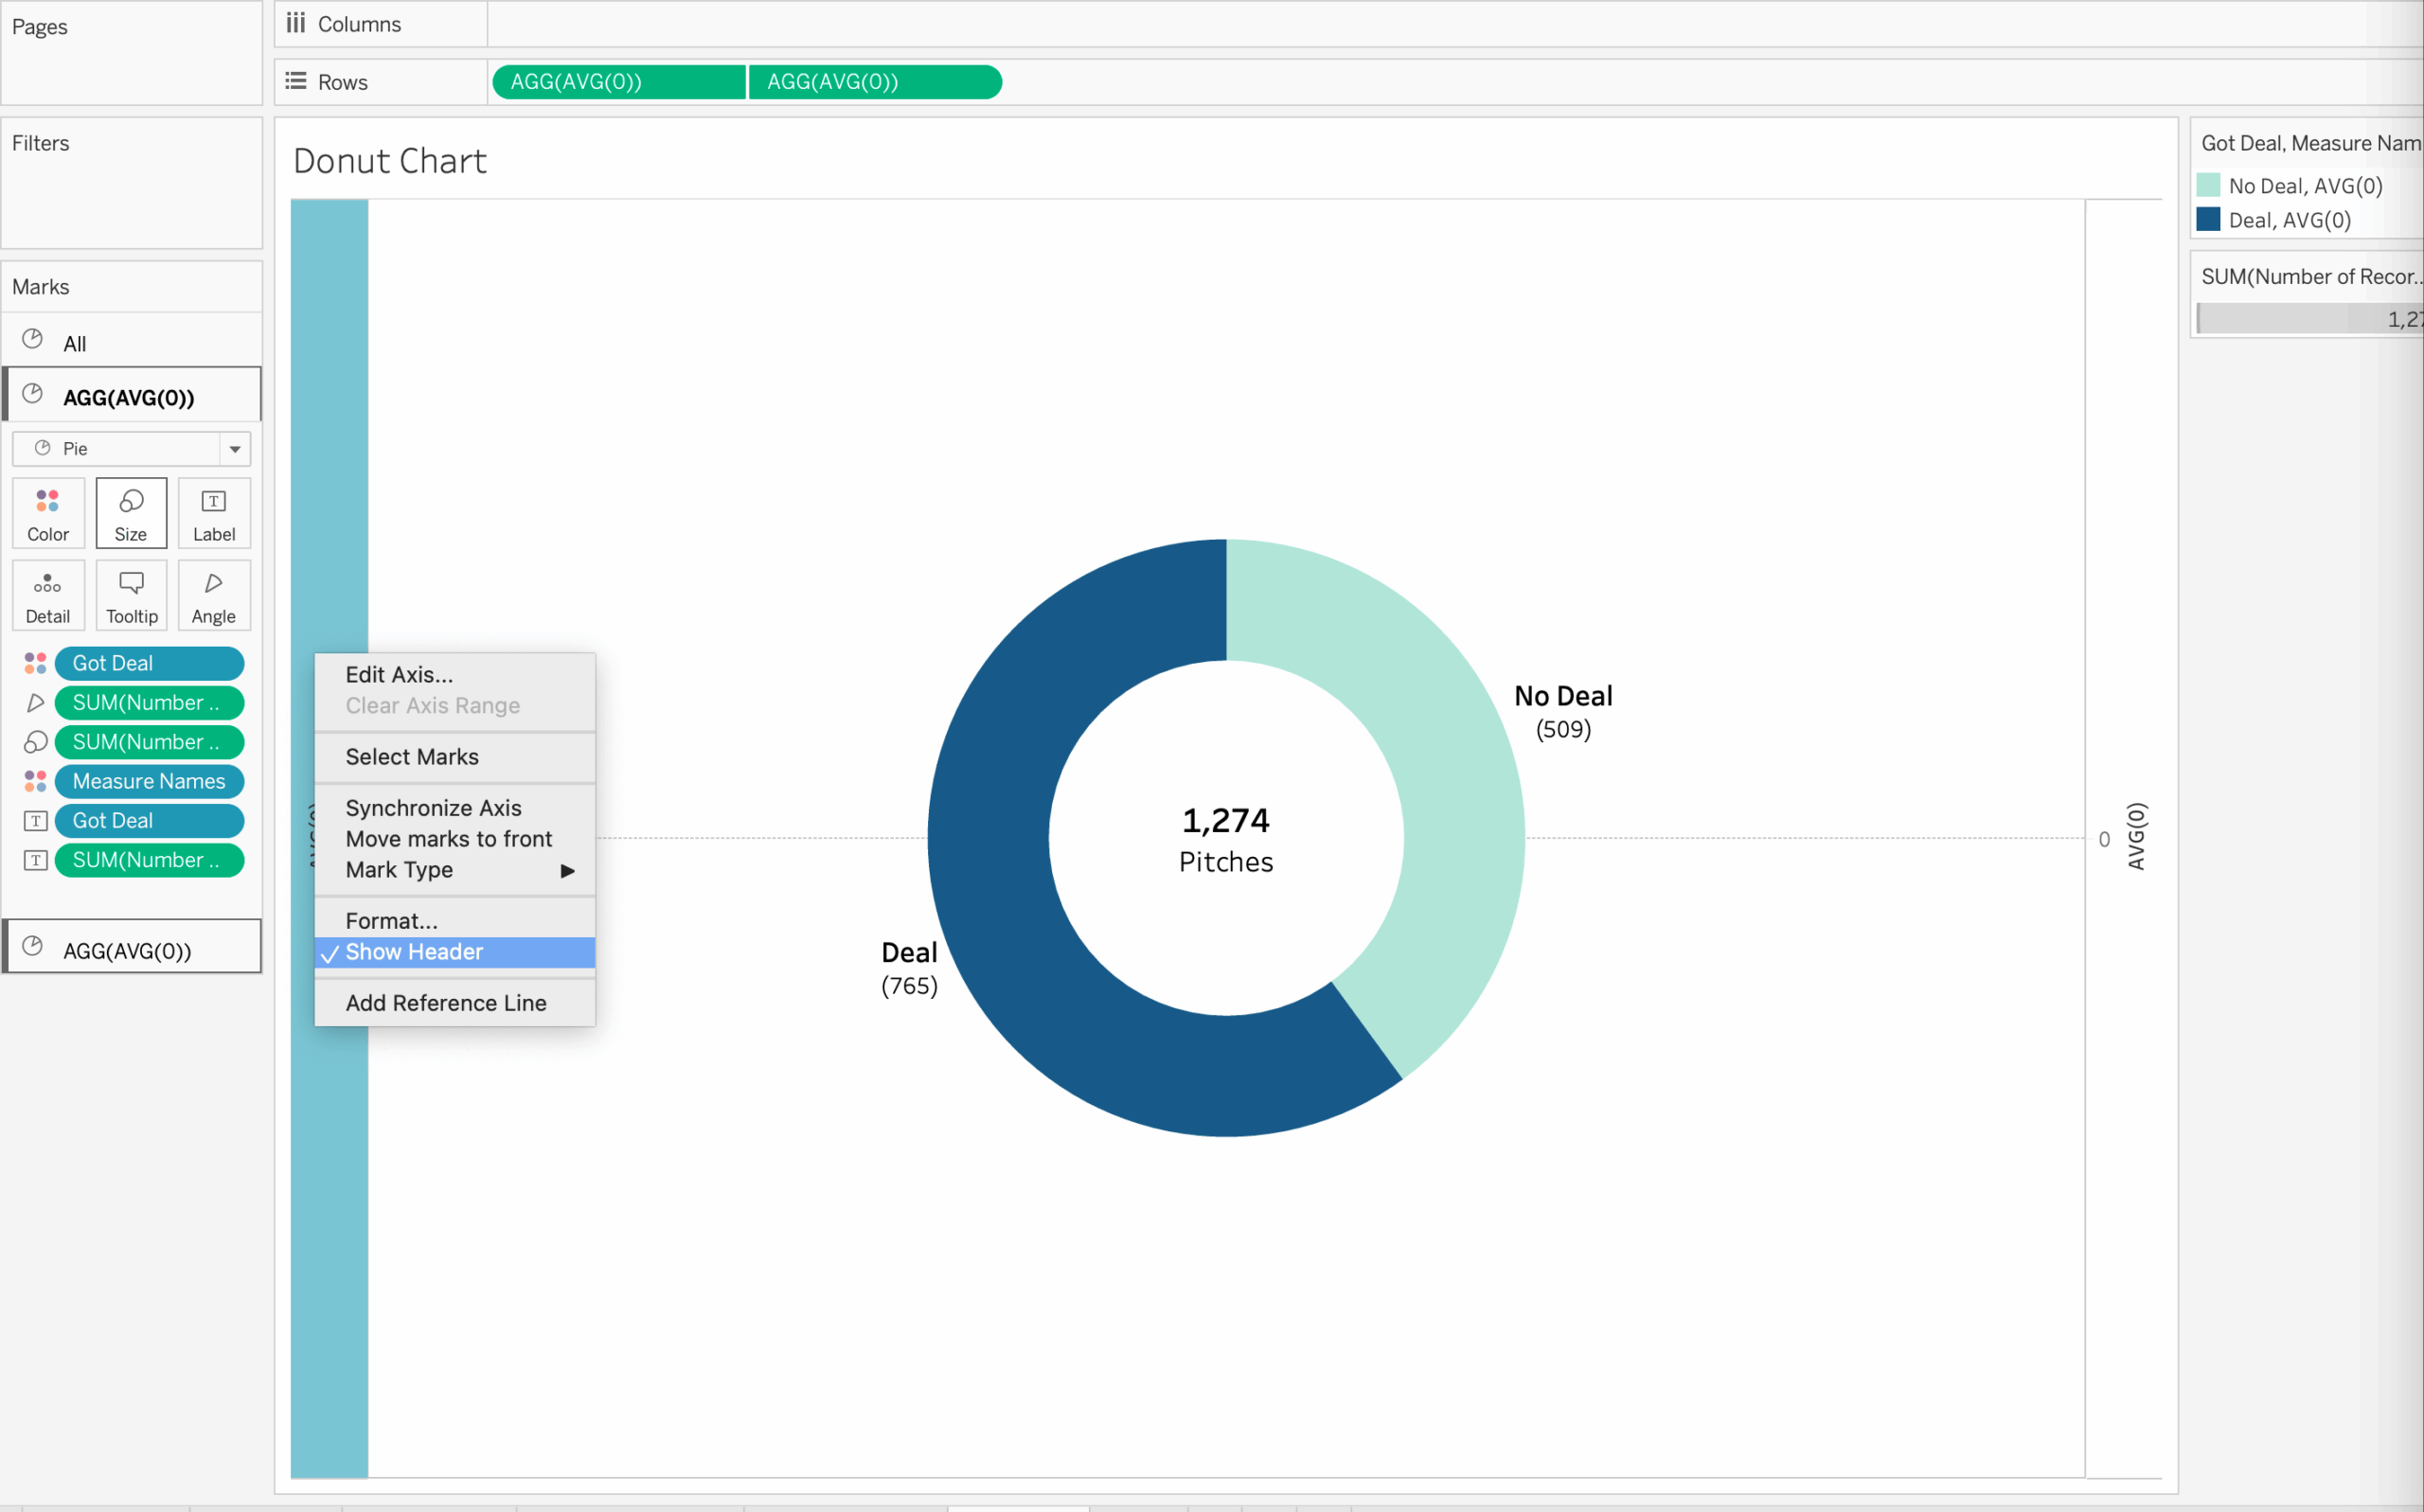Image resolution: width=2424 pixels, height=1512 pixels.
Task: Click the Angle shelf icon
Action: tap(213, 595)
